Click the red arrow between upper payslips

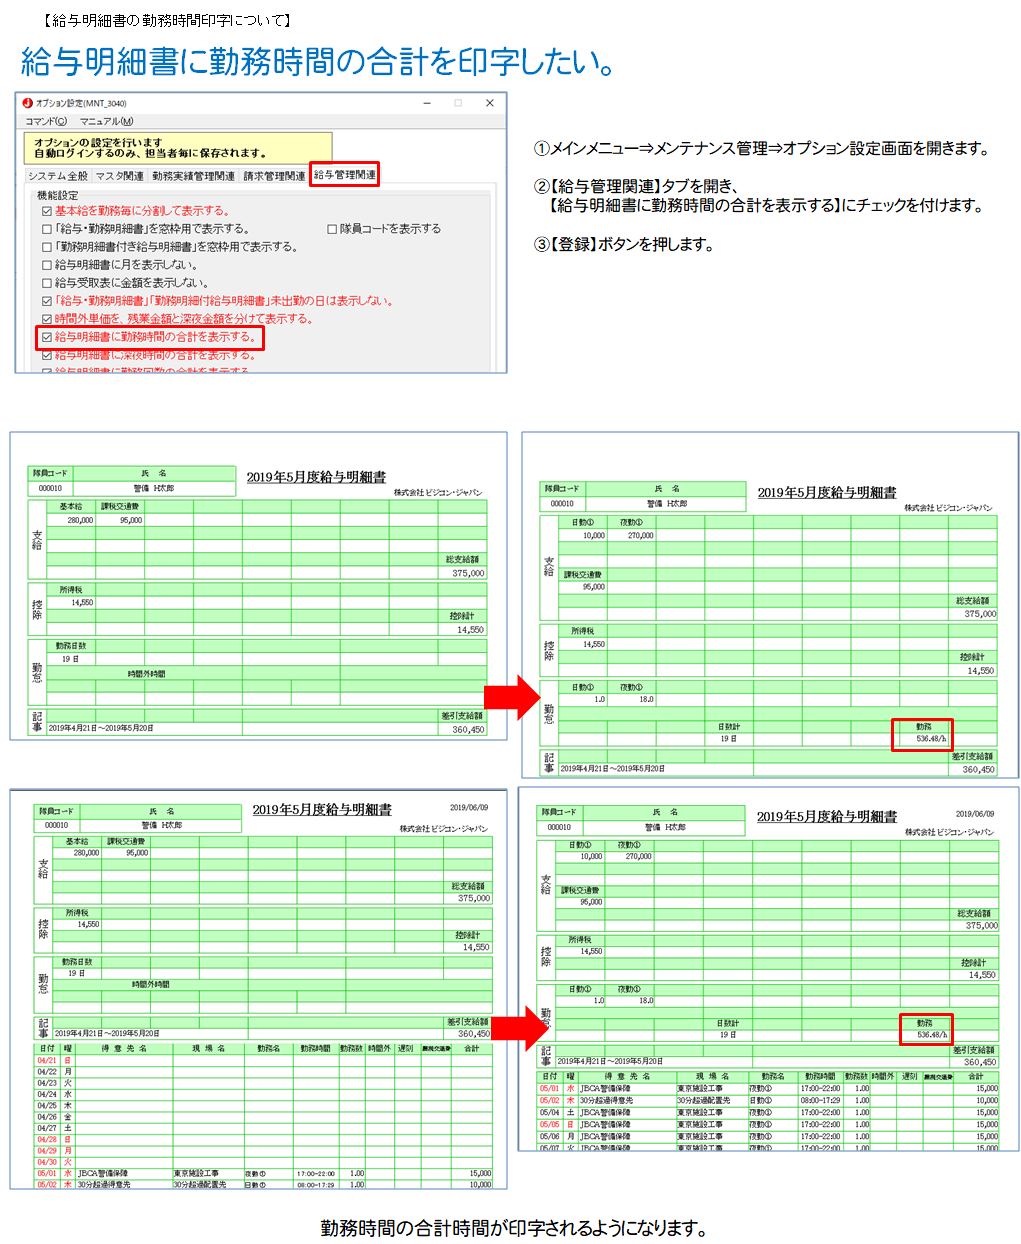513,696
